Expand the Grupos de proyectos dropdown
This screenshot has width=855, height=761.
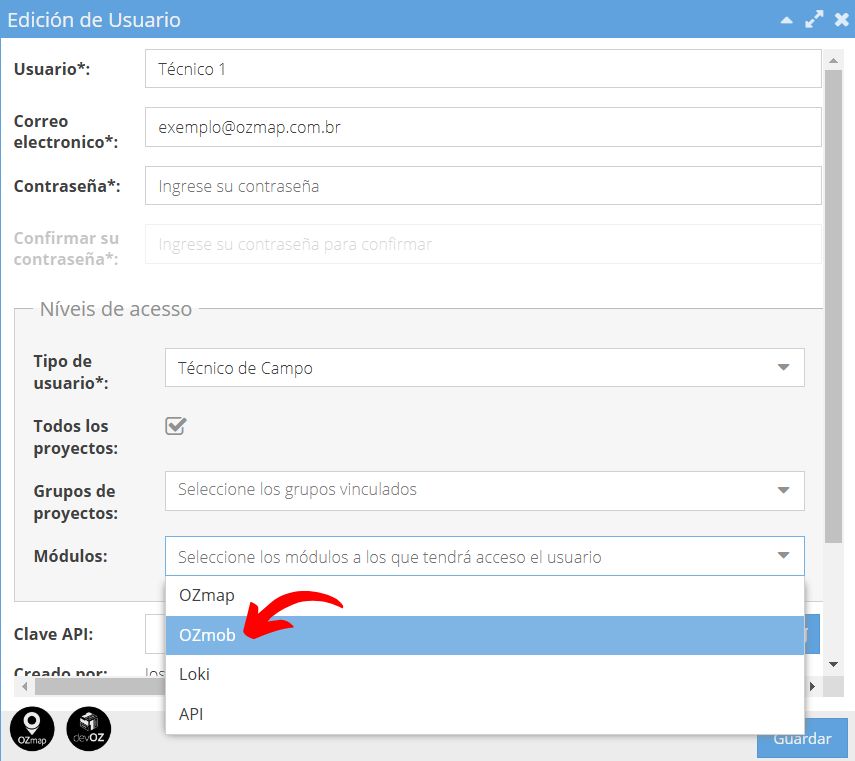[x=485, y=491]
